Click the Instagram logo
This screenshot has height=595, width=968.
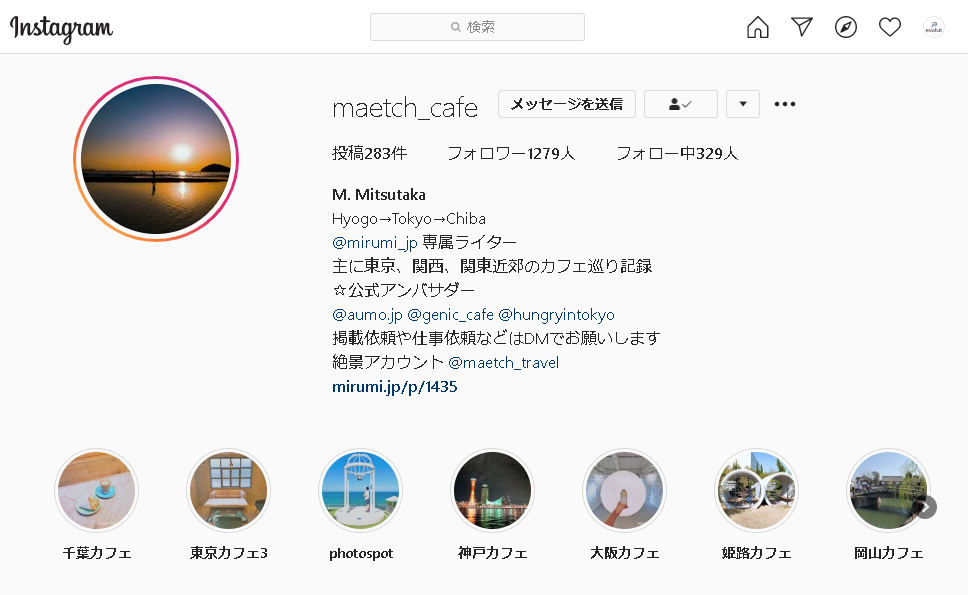point(61,28)
